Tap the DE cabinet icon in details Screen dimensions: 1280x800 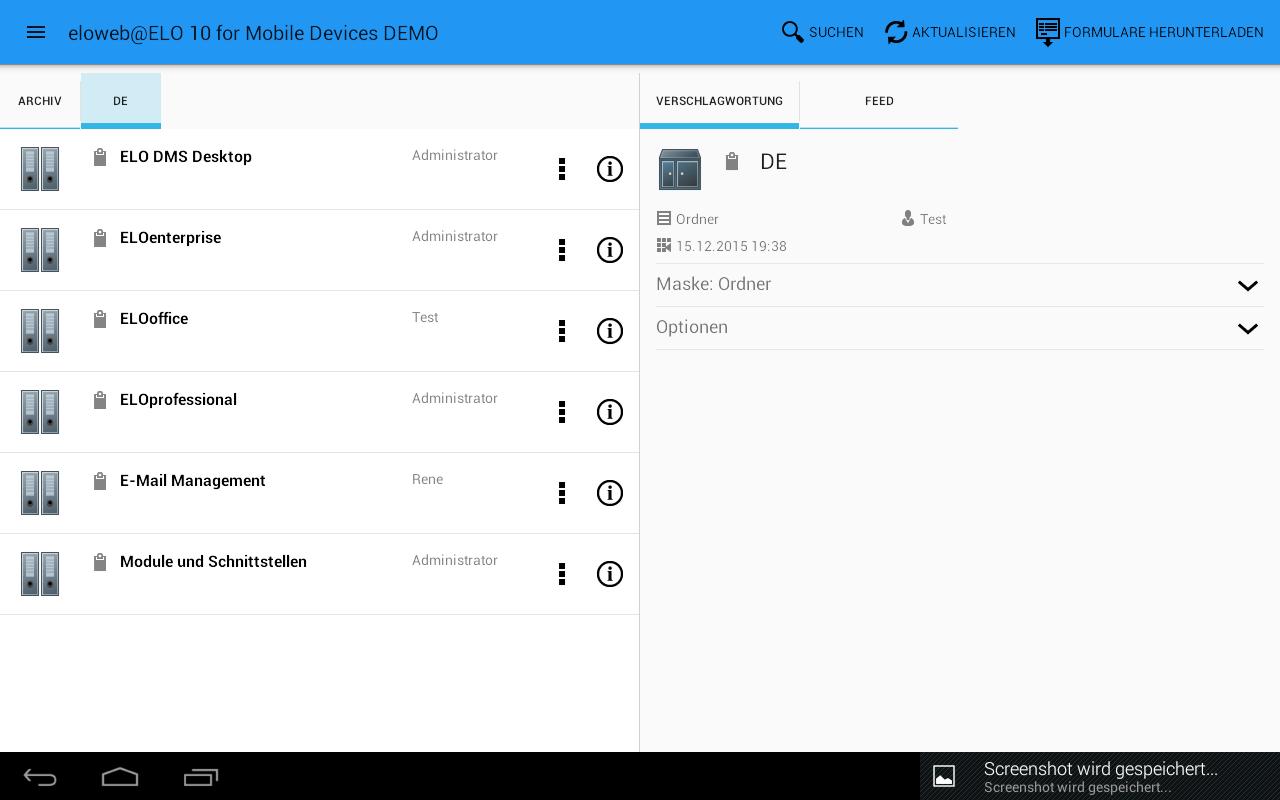(x=680, y=169)
